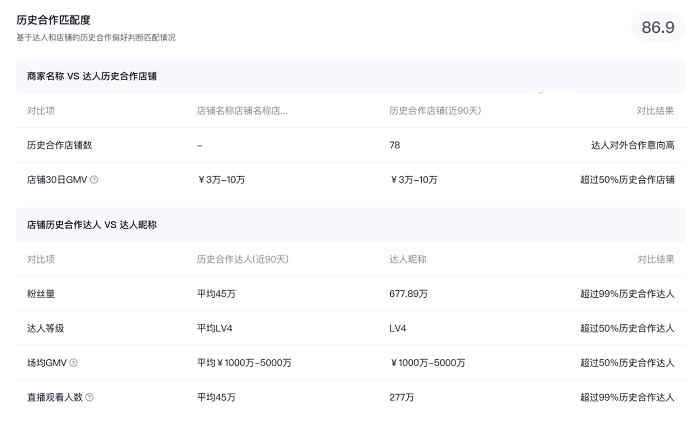Click result text 达人对外合作意向高
The width and height of the screenshot is (700, 425).
coord(632,145)
